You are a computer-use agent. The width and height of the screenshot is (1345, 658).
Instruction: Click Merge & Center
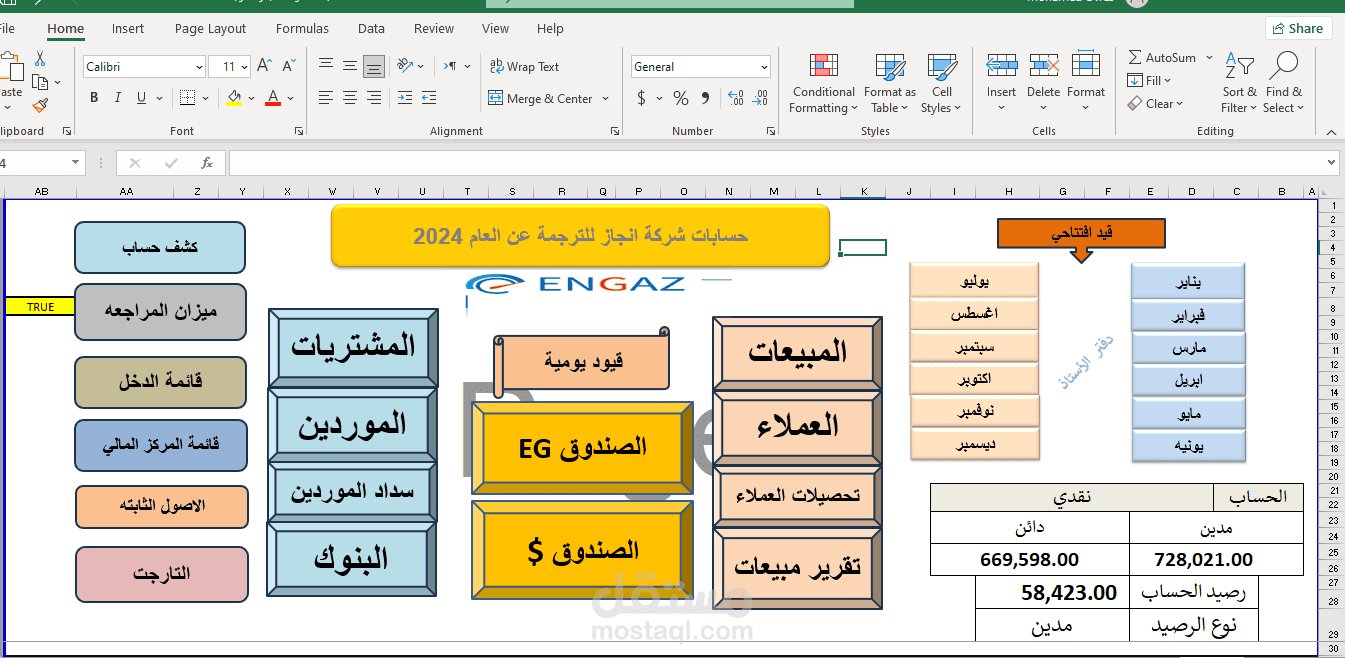click(540, 98)
